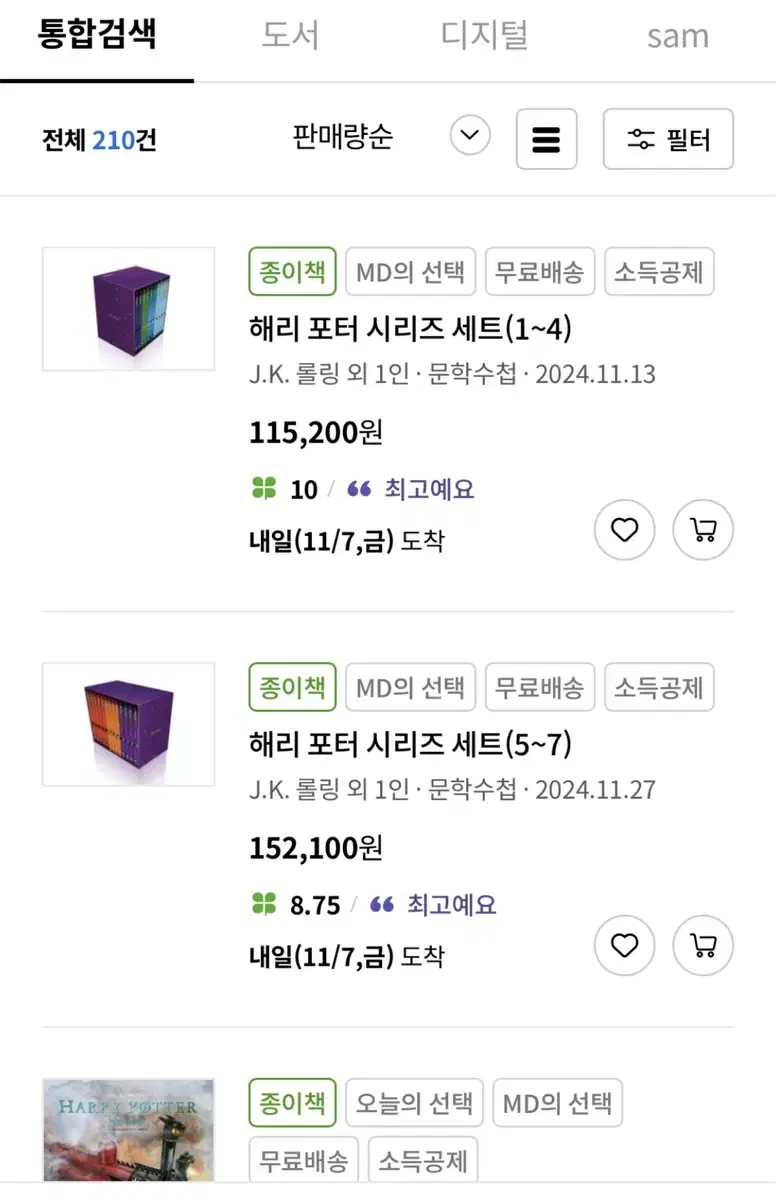This screenshot has height=1200, width=776.
Task: View the box set (5~7) cover thumbnail
Action: [x=128, y=724]
